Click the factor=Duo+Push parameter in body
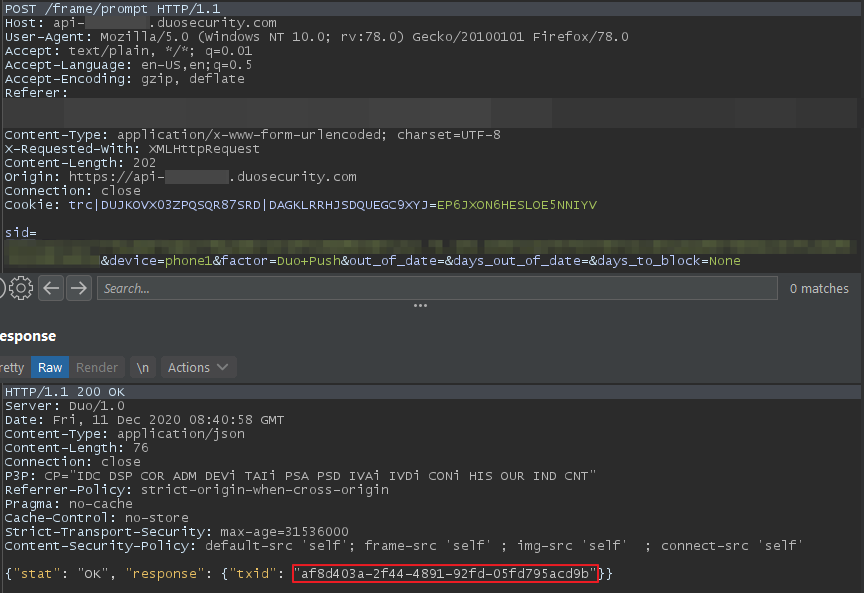Screen dimensions: 864x593 [x=281, y=261]
